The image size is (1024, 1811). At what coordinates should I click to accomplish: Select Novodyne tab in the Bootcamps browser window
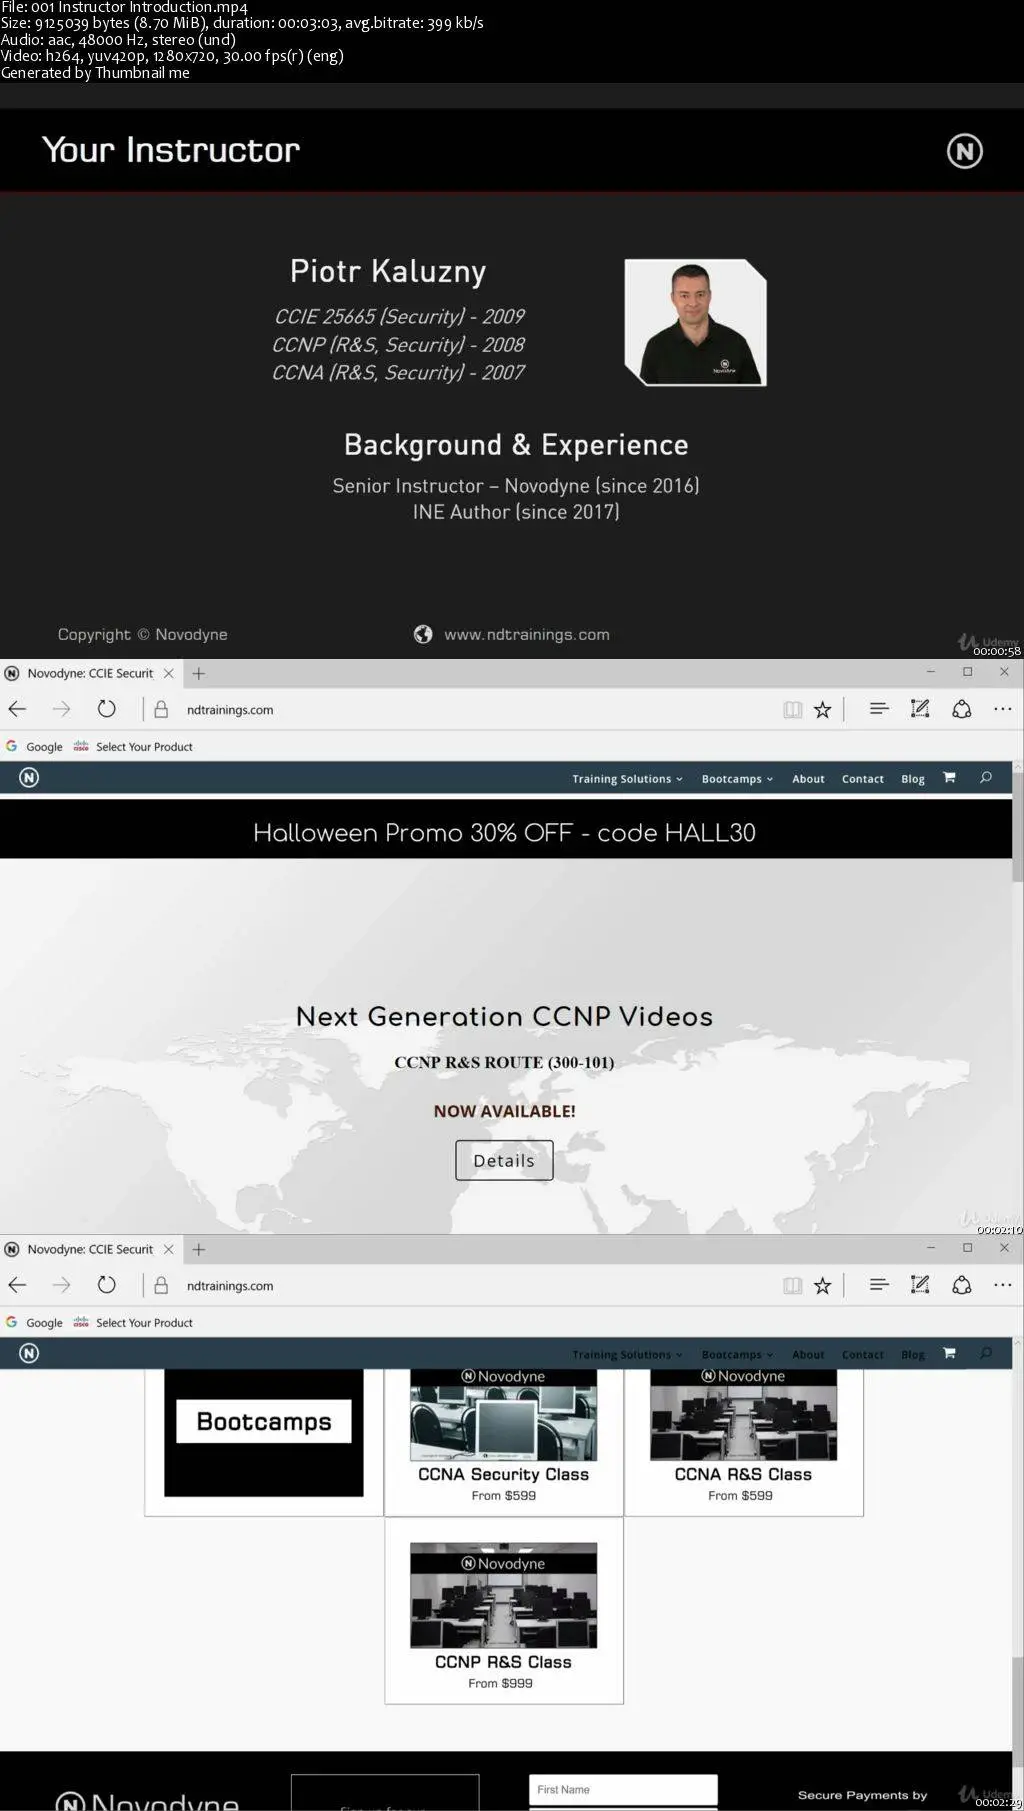click(90, 1249)
